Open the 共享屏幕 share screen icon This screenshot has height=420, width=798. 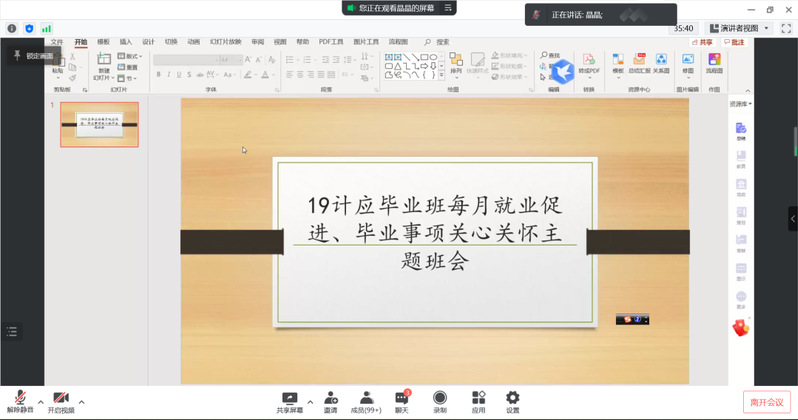coord(290,398)
